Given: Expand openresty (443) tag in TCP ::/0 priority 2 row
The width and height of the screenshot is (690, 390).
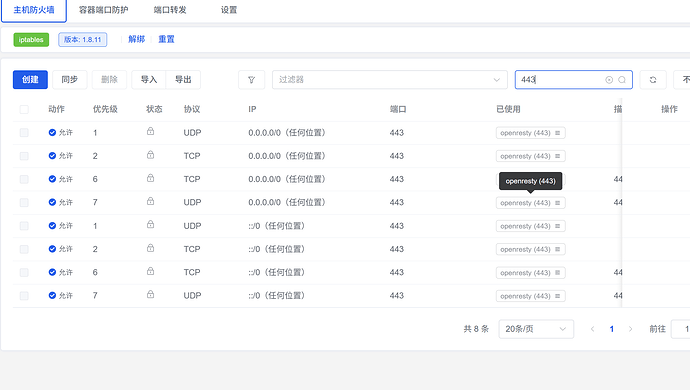Looking at the screenshot, I should (530, 250).
